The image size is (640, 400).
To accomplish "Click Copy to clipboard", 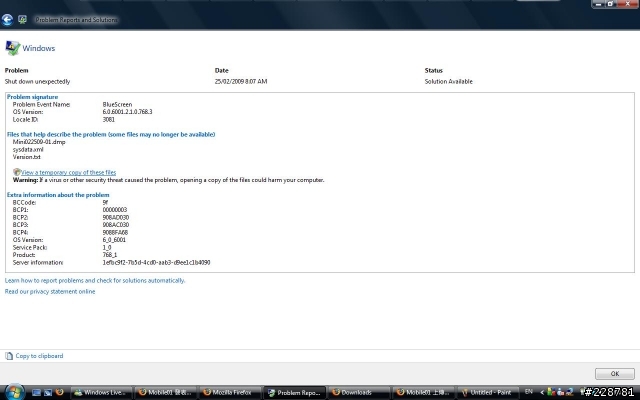I will 39,356.
